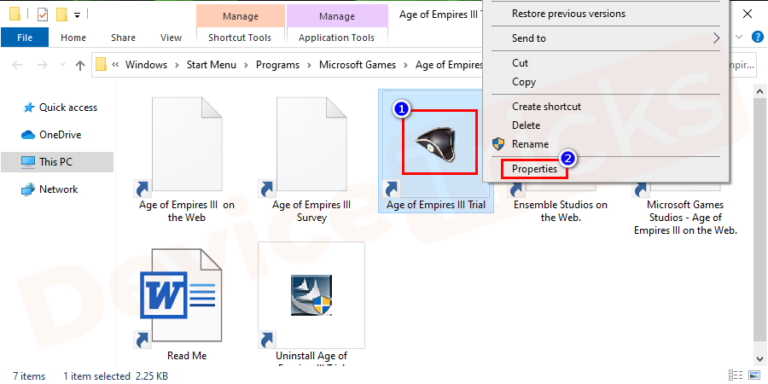This screenshot has height=384, width=768.
Task: Switch to the Share ribbon tab
Action: pos(123,37)
